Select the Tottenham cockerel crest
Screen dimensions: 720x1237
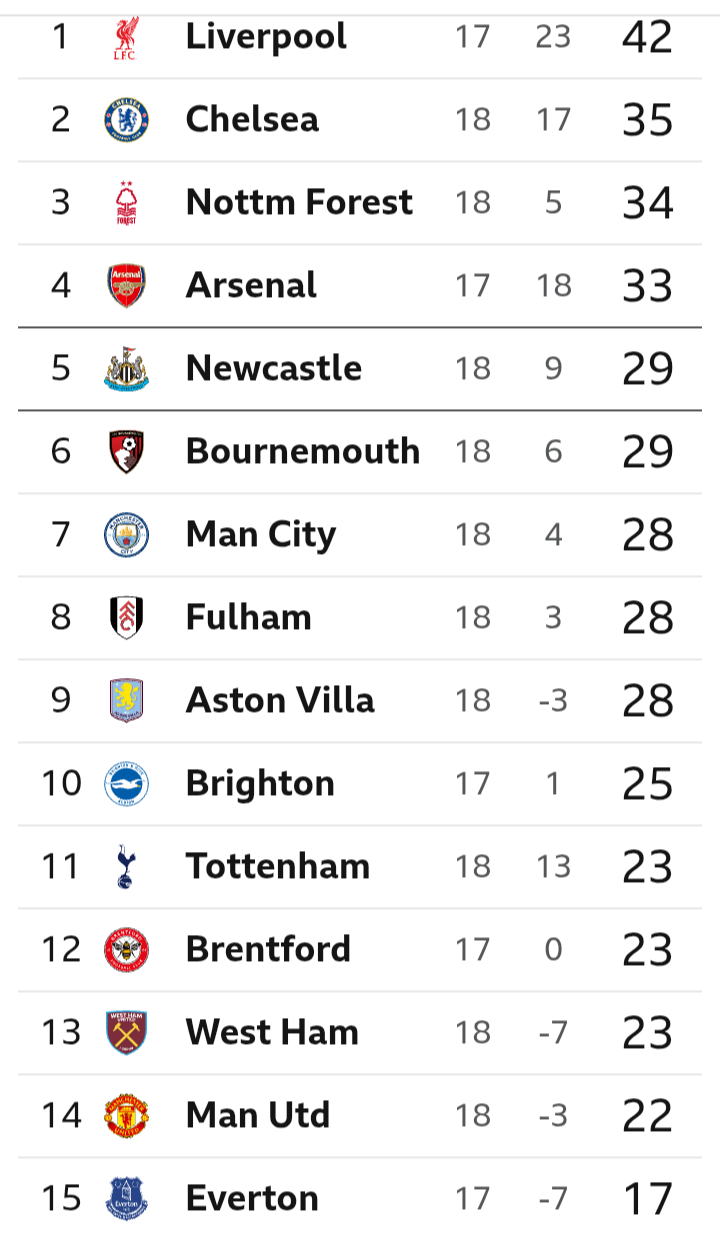point(127,867)
